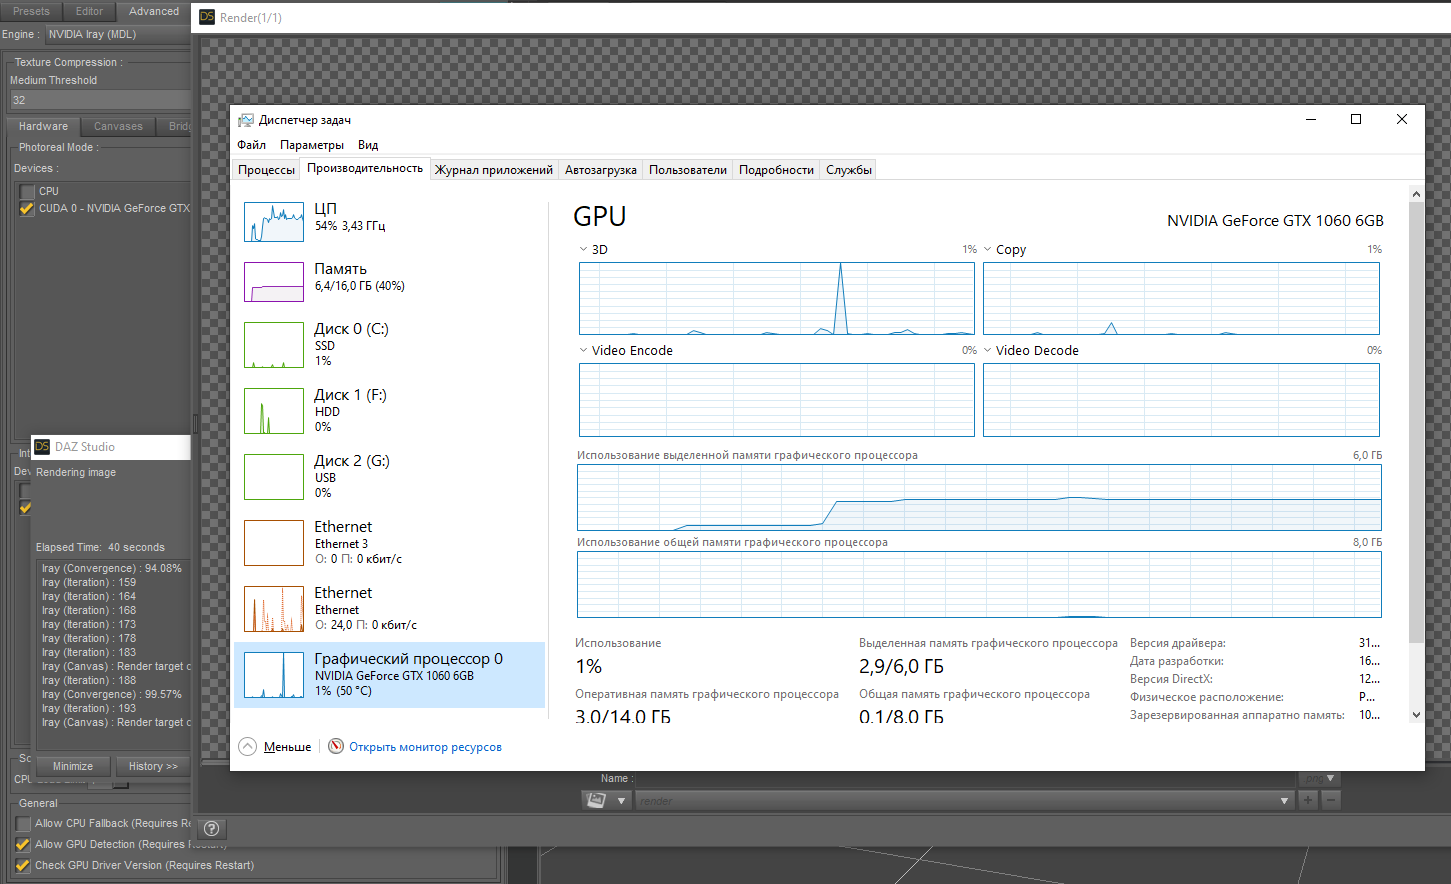
Task: Click the DS icon in Render window title
Action: [207, 17]
